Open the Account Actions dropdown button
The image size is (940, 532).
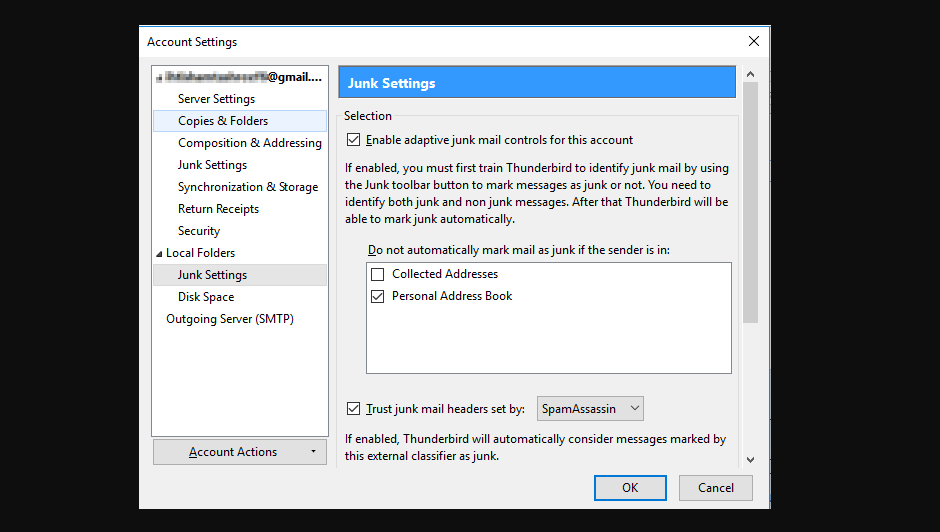click(x=240, y=452)
